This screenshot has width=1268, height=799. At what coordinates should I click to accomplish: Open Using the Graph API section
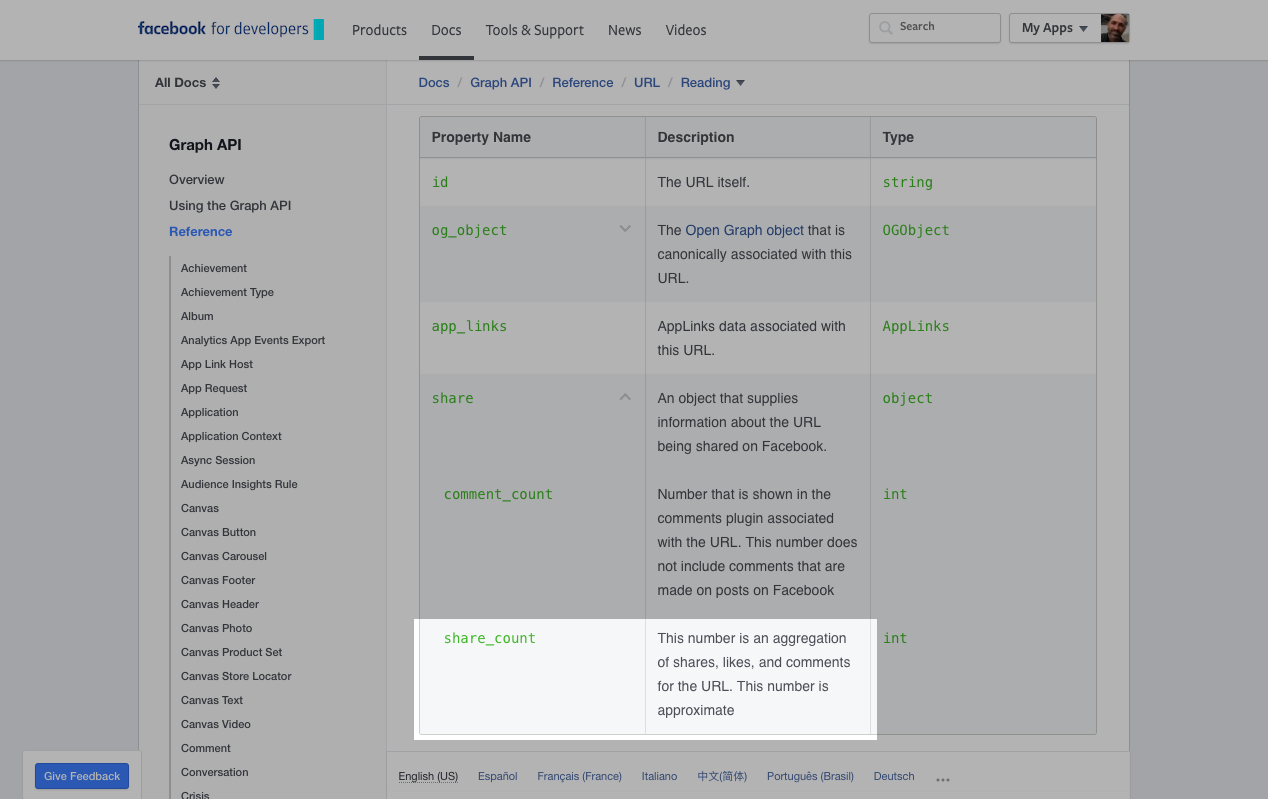[x=230, y=206]
